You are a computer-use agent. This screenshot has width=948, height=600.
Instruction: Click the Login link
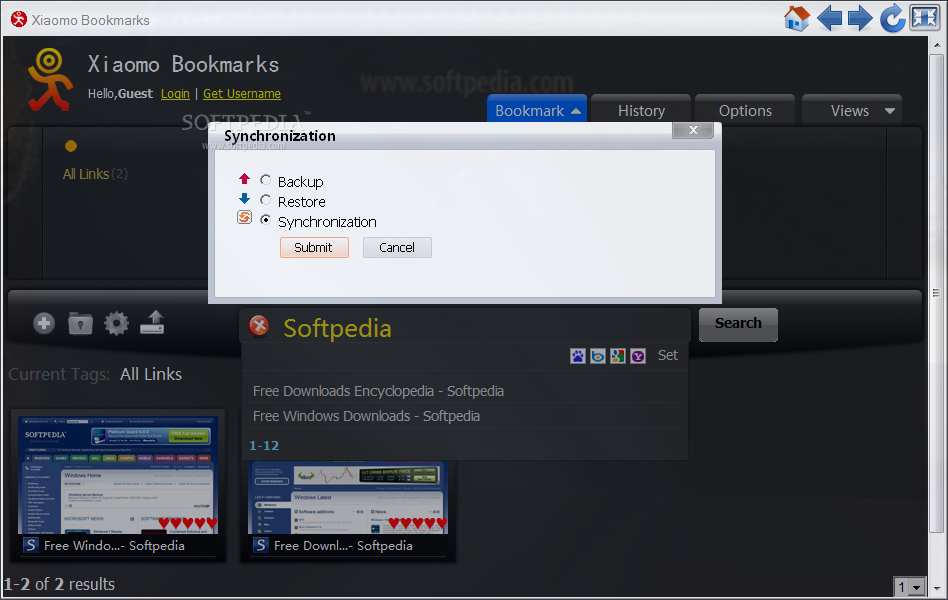pyautogui.click(x=175, y=94)
